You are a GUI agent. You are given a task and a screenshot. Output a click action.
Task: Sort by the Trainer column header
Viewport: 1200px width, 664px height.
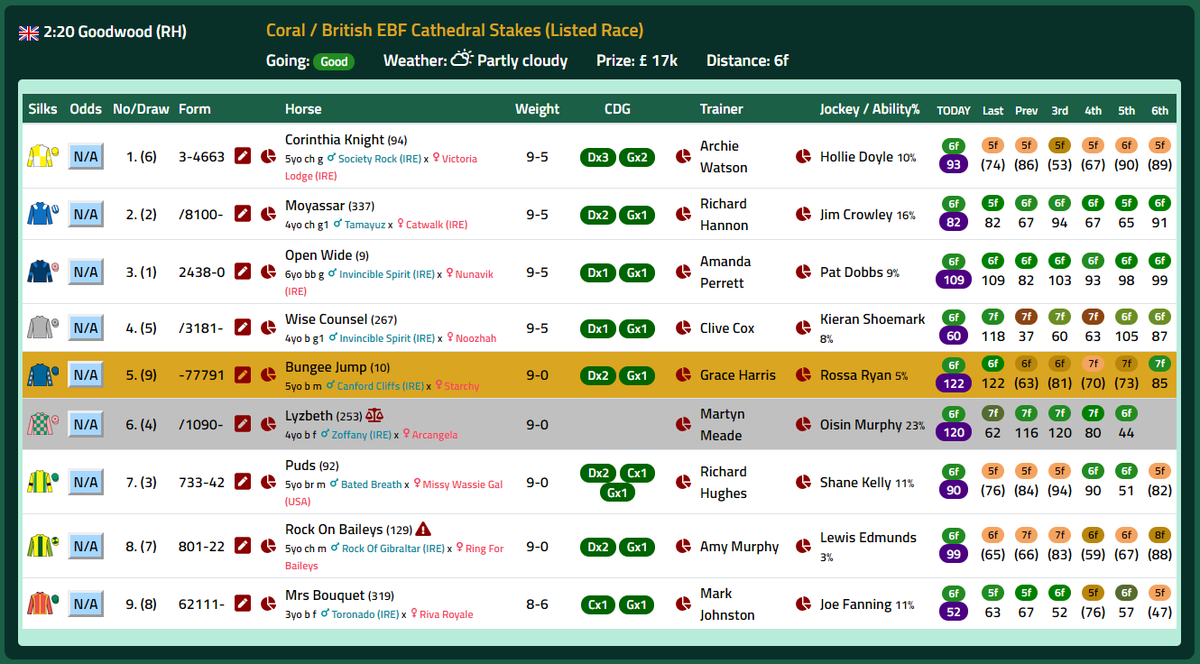coord(721,109)
